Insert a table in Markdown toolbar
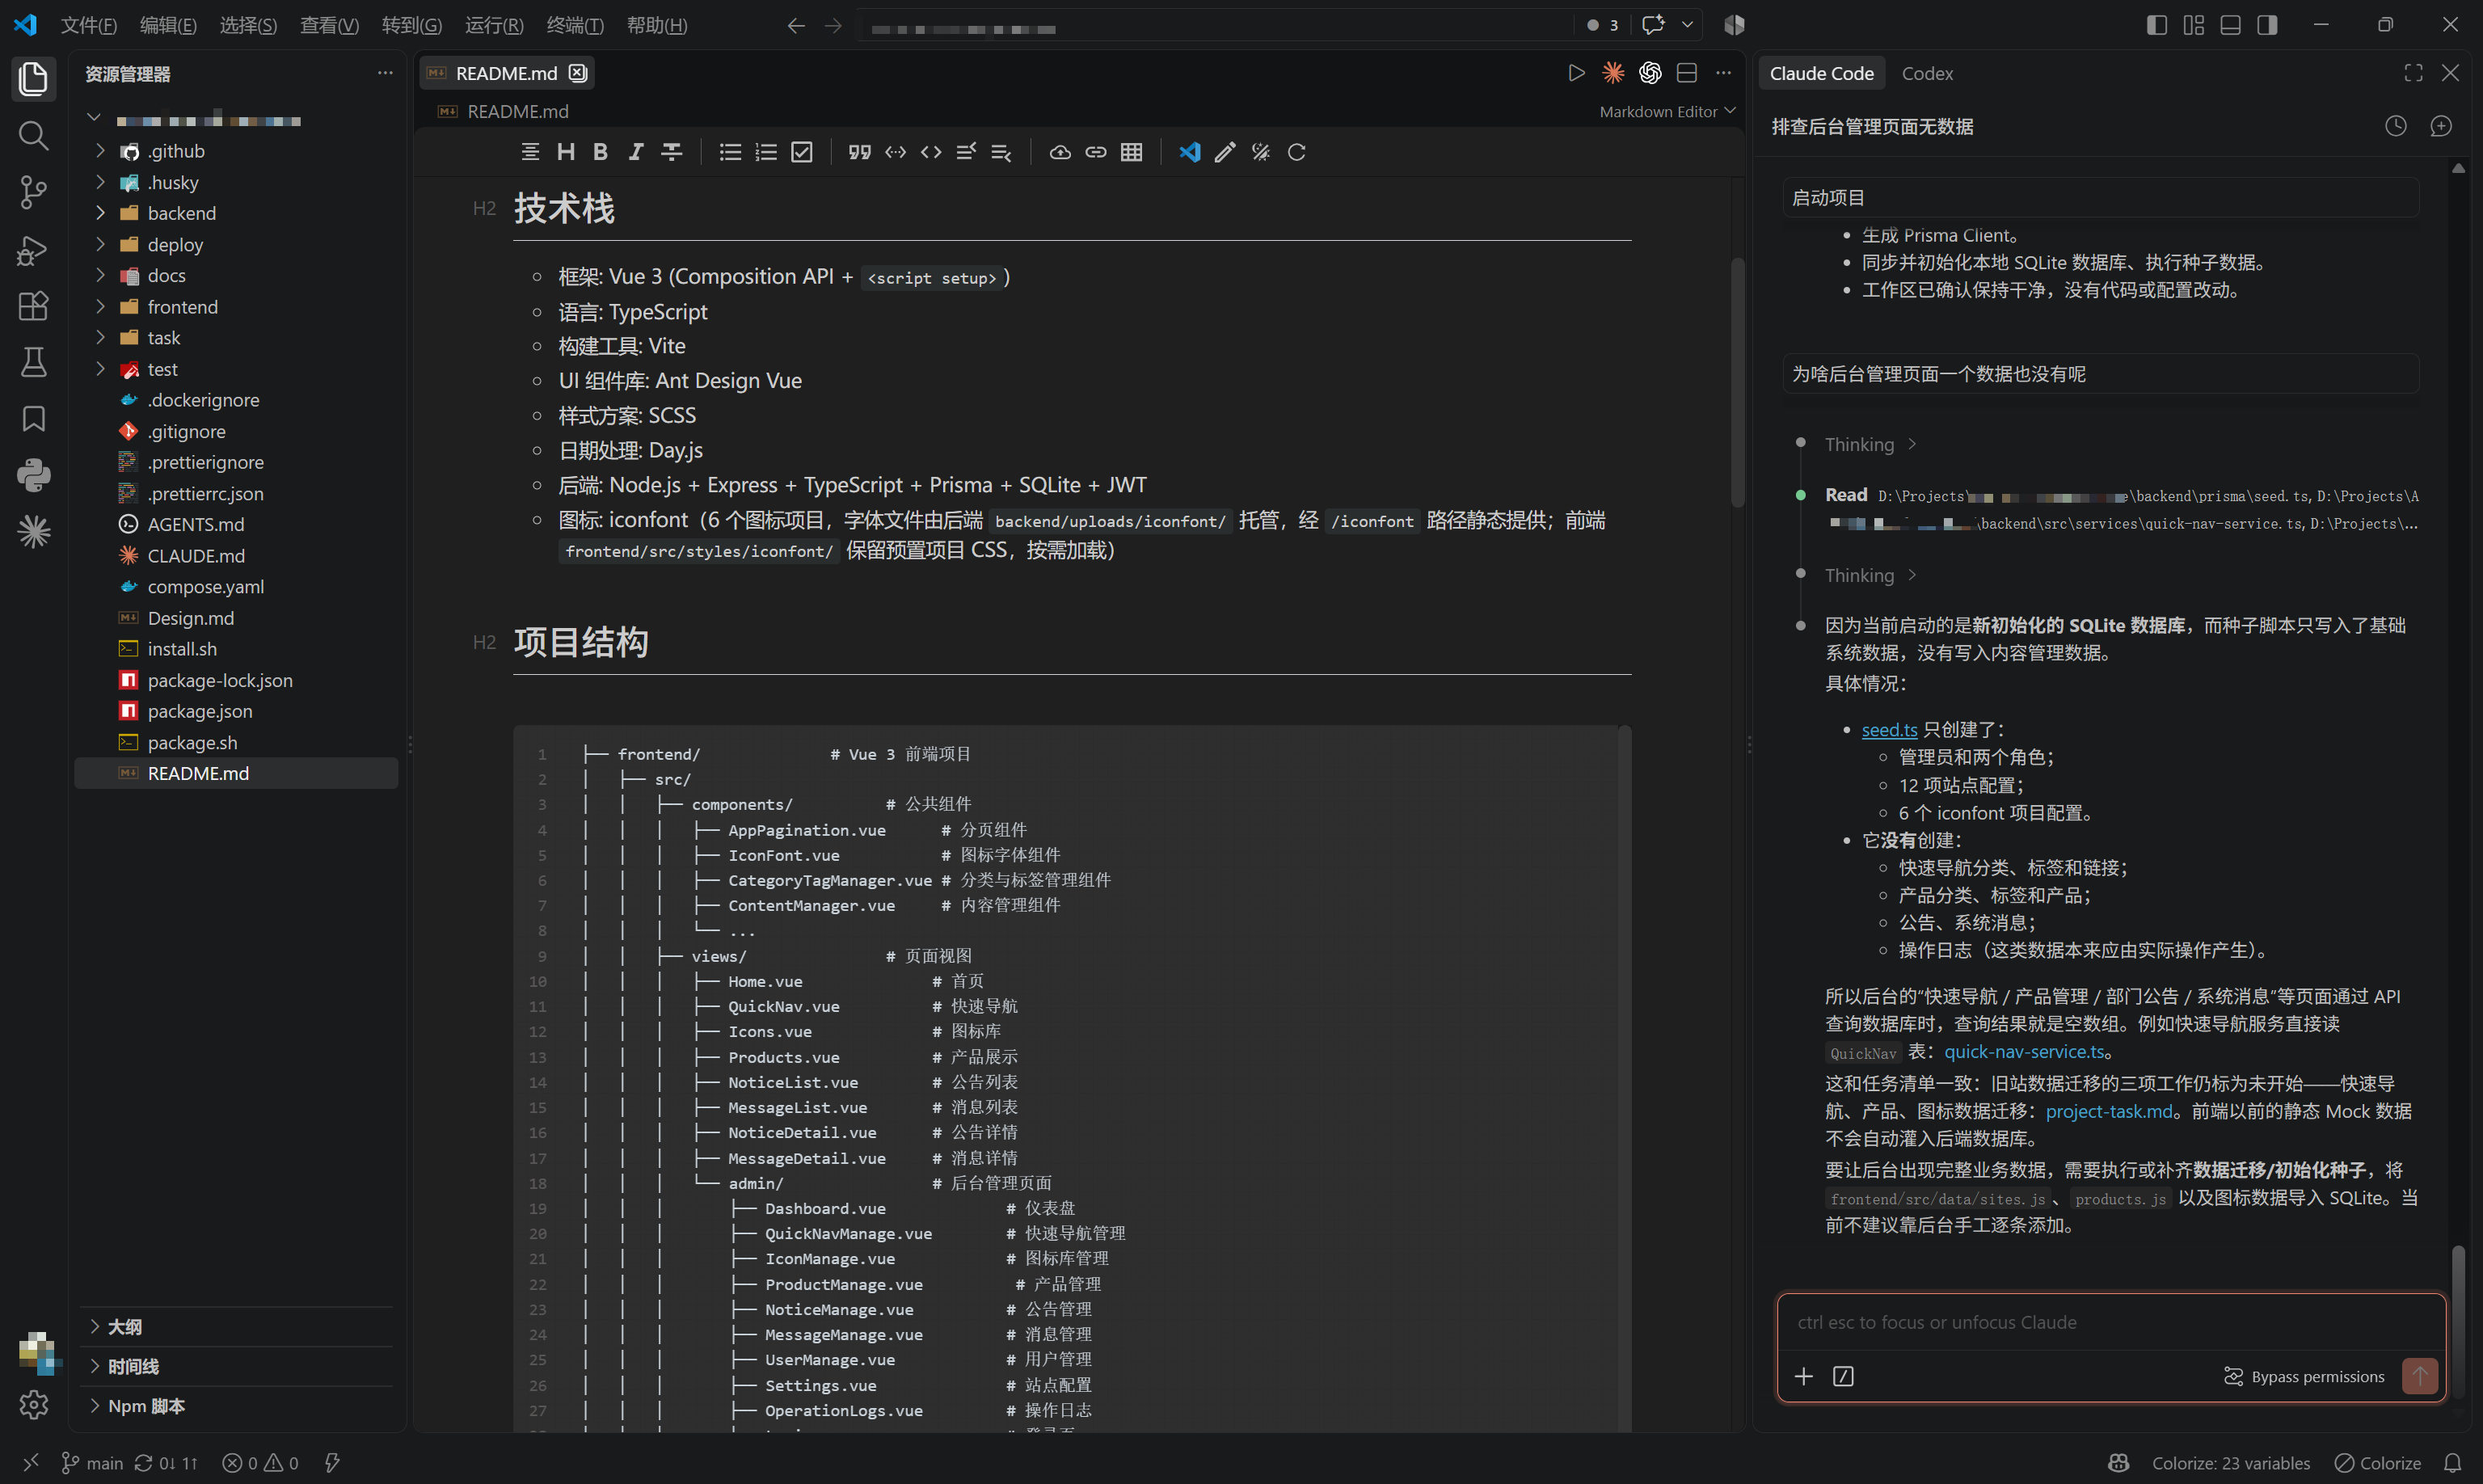 [x=1131, y=152]
